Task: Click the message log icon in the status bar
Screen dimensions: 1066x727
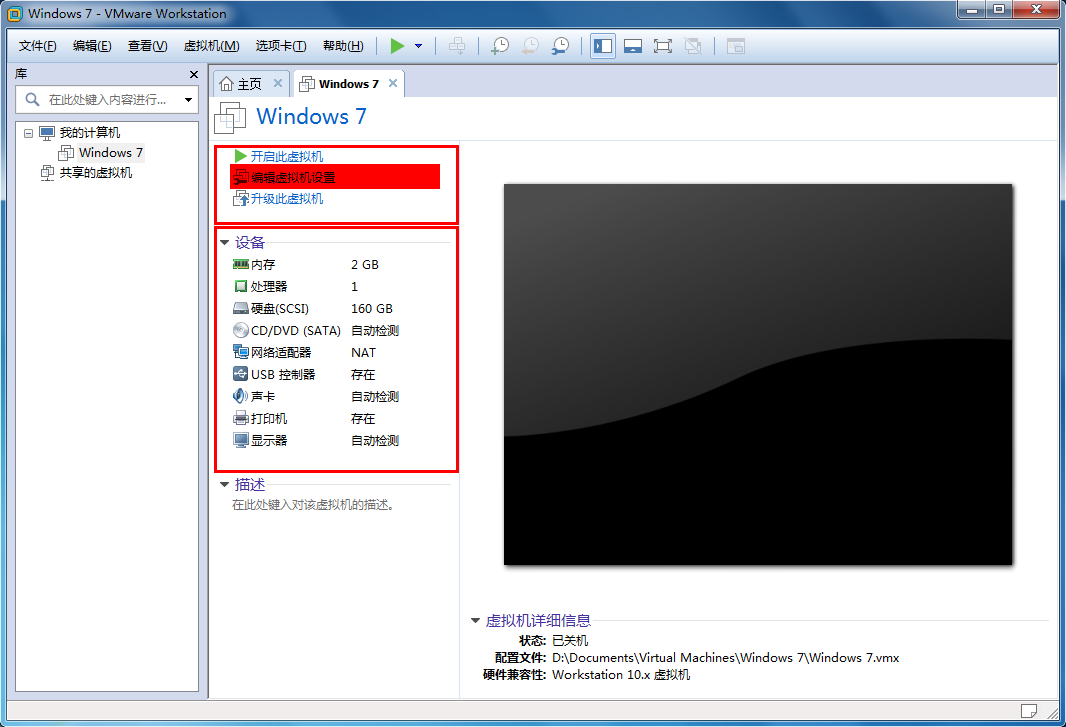Action: [1029, 711]
